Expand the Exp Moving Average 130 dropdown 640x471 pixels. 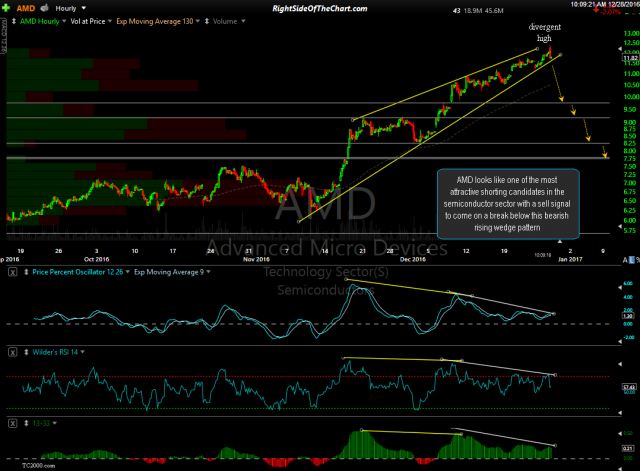[x=198, y=21]
